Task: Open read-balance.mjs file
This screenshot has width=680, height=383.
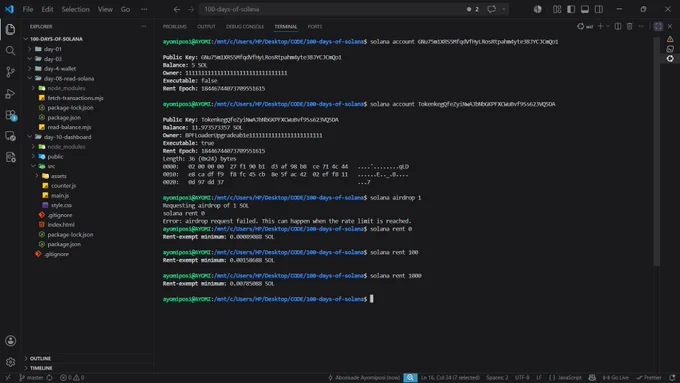Action: [69, 127]
